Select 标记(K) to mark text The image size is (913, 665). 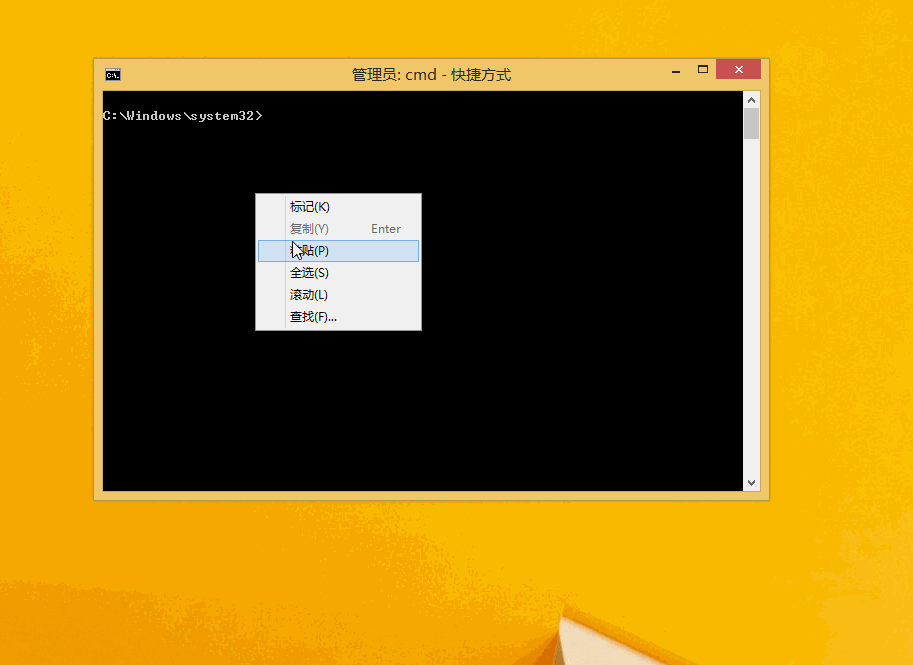[x=310, y=206]
